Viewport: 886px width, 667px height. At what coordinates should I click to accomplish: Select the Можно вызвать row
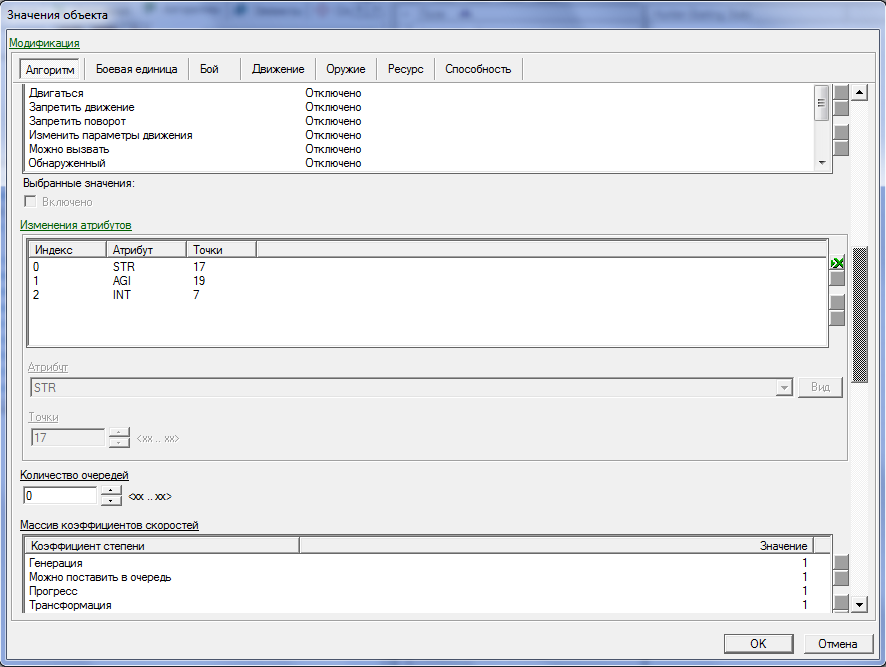[420, 149]
